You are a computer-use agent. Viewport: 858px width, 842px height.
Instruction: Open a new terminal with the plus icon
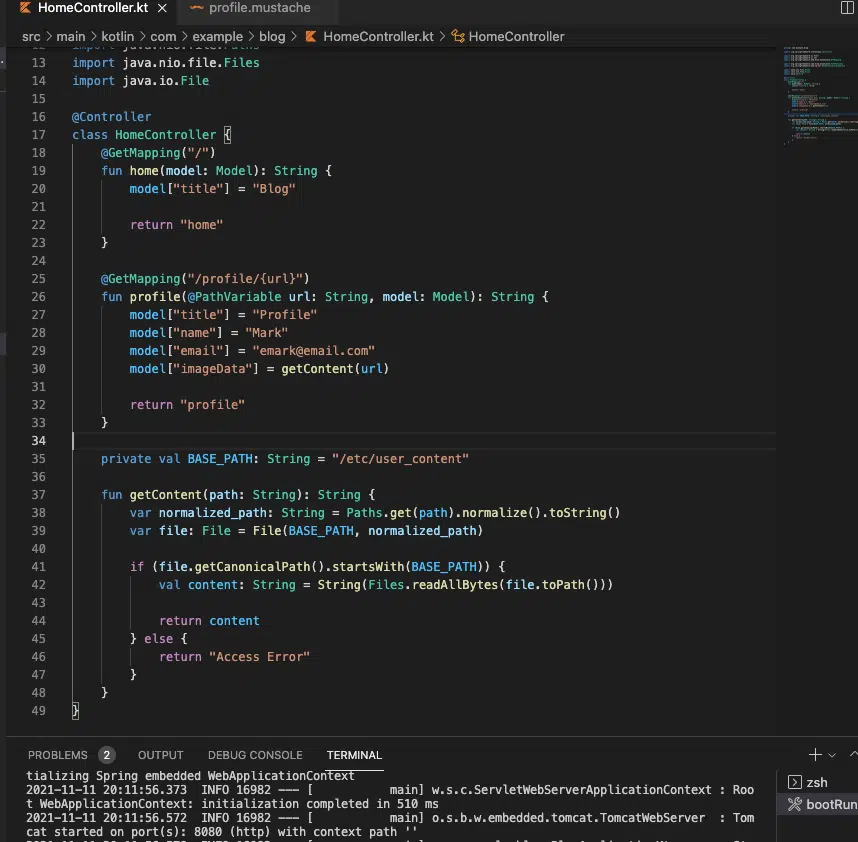[815, 754]
